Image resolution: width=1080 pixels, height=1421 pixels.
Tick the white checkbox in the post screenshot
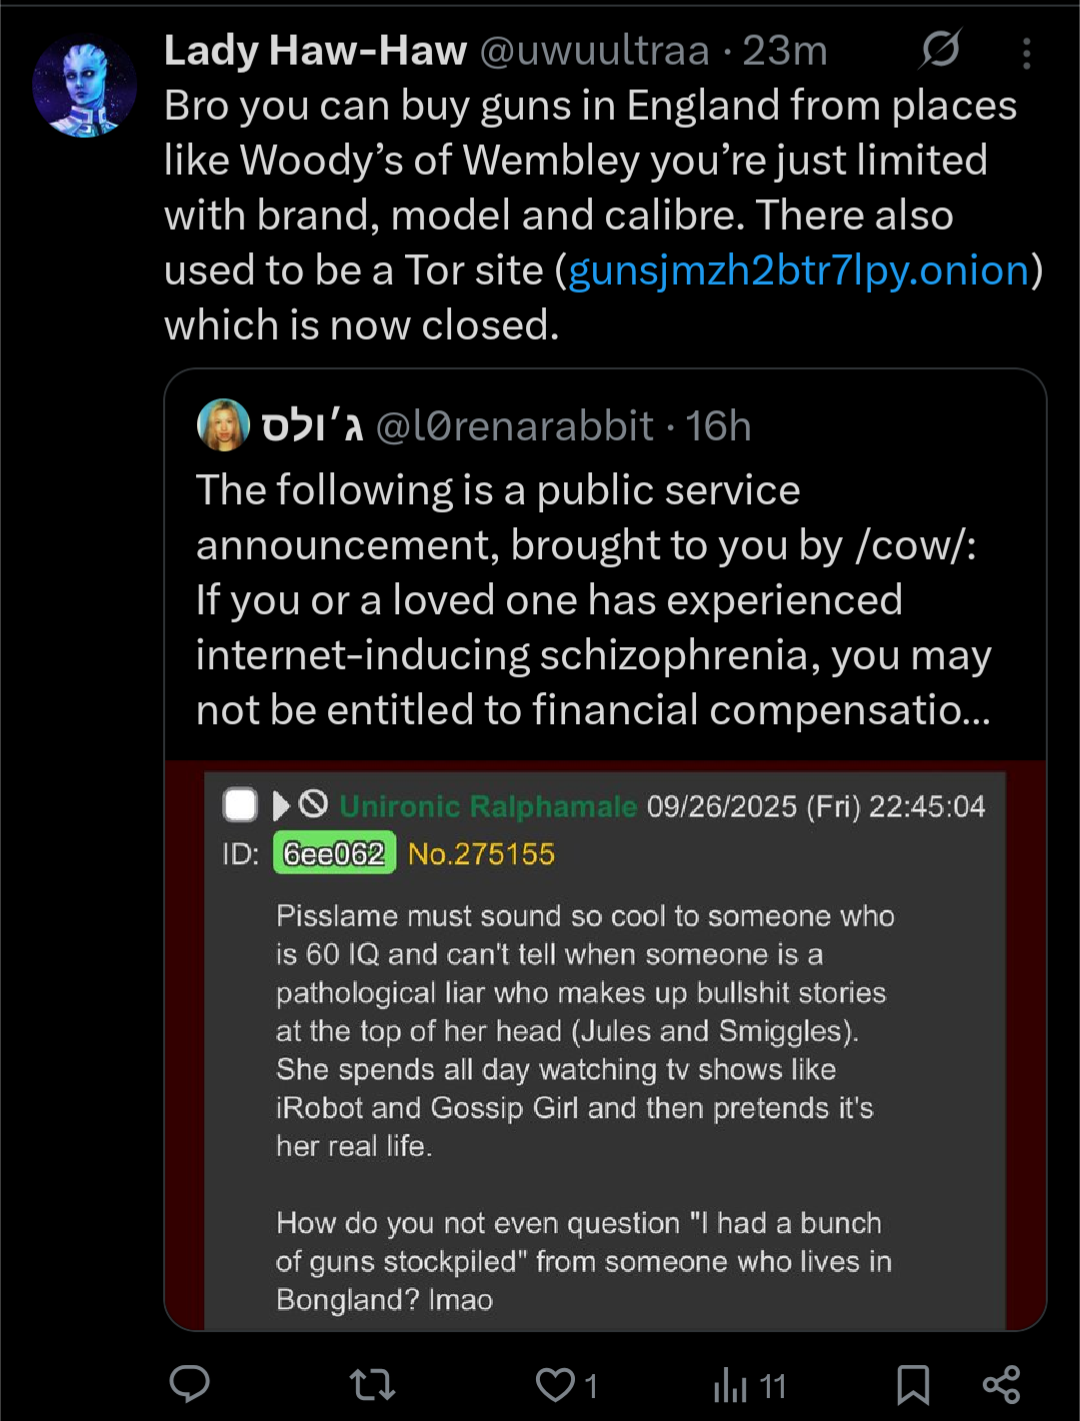pos(240,805)
